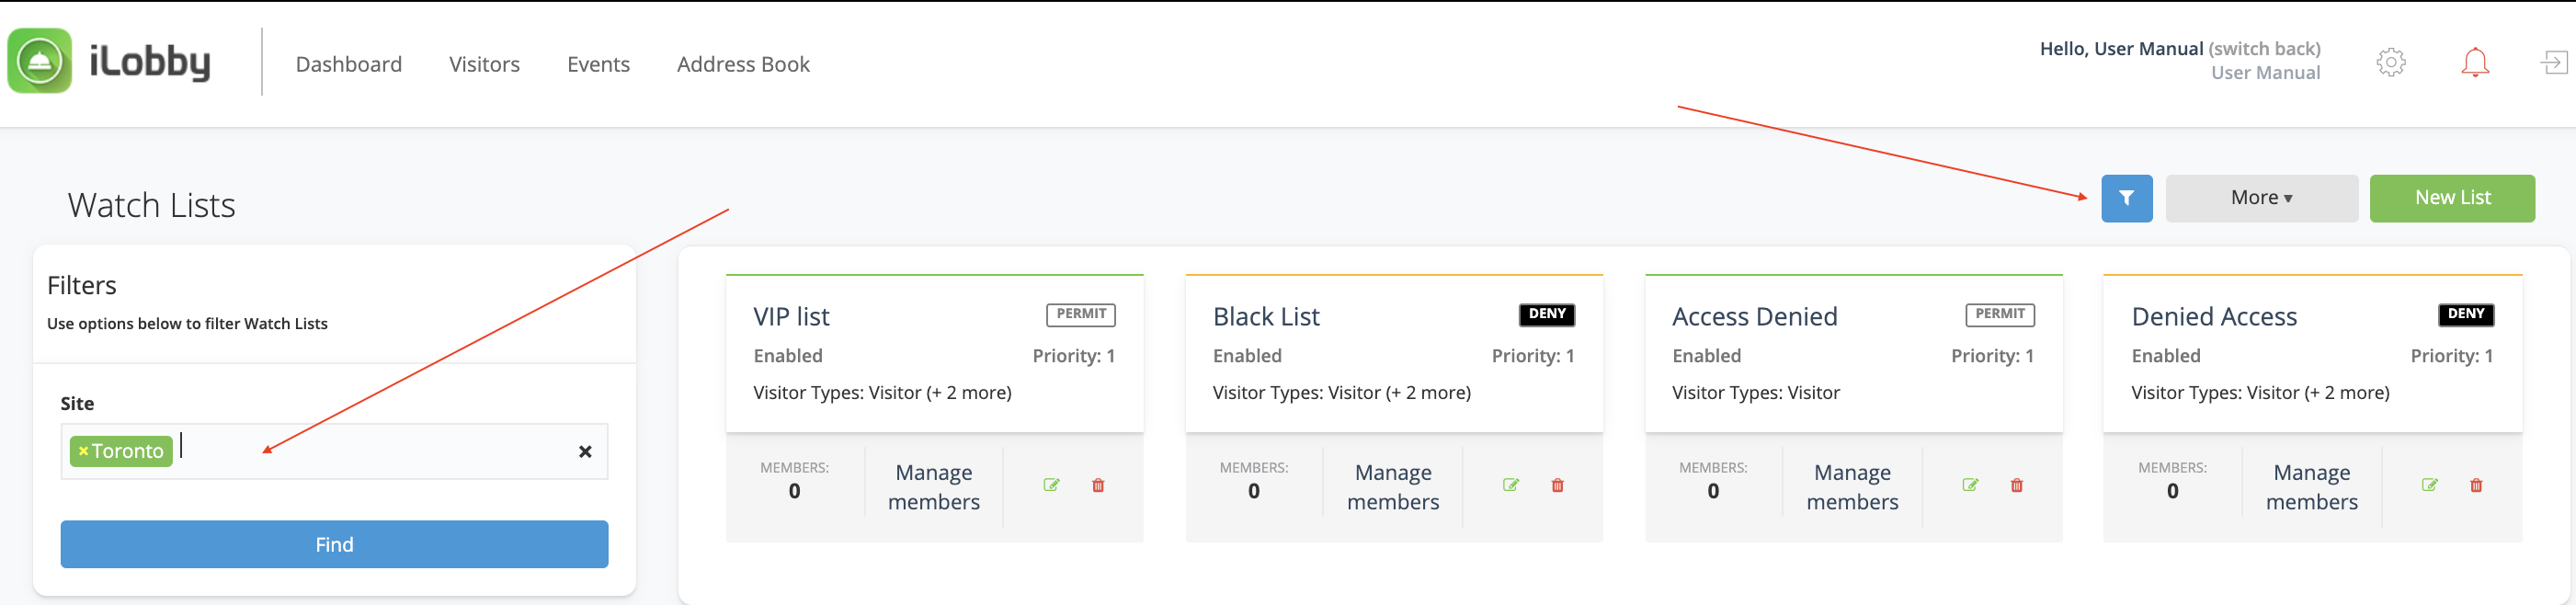This screenshot has width=2576, height=605.
Task: Edit the Black List watch list
Action: 1511,485
